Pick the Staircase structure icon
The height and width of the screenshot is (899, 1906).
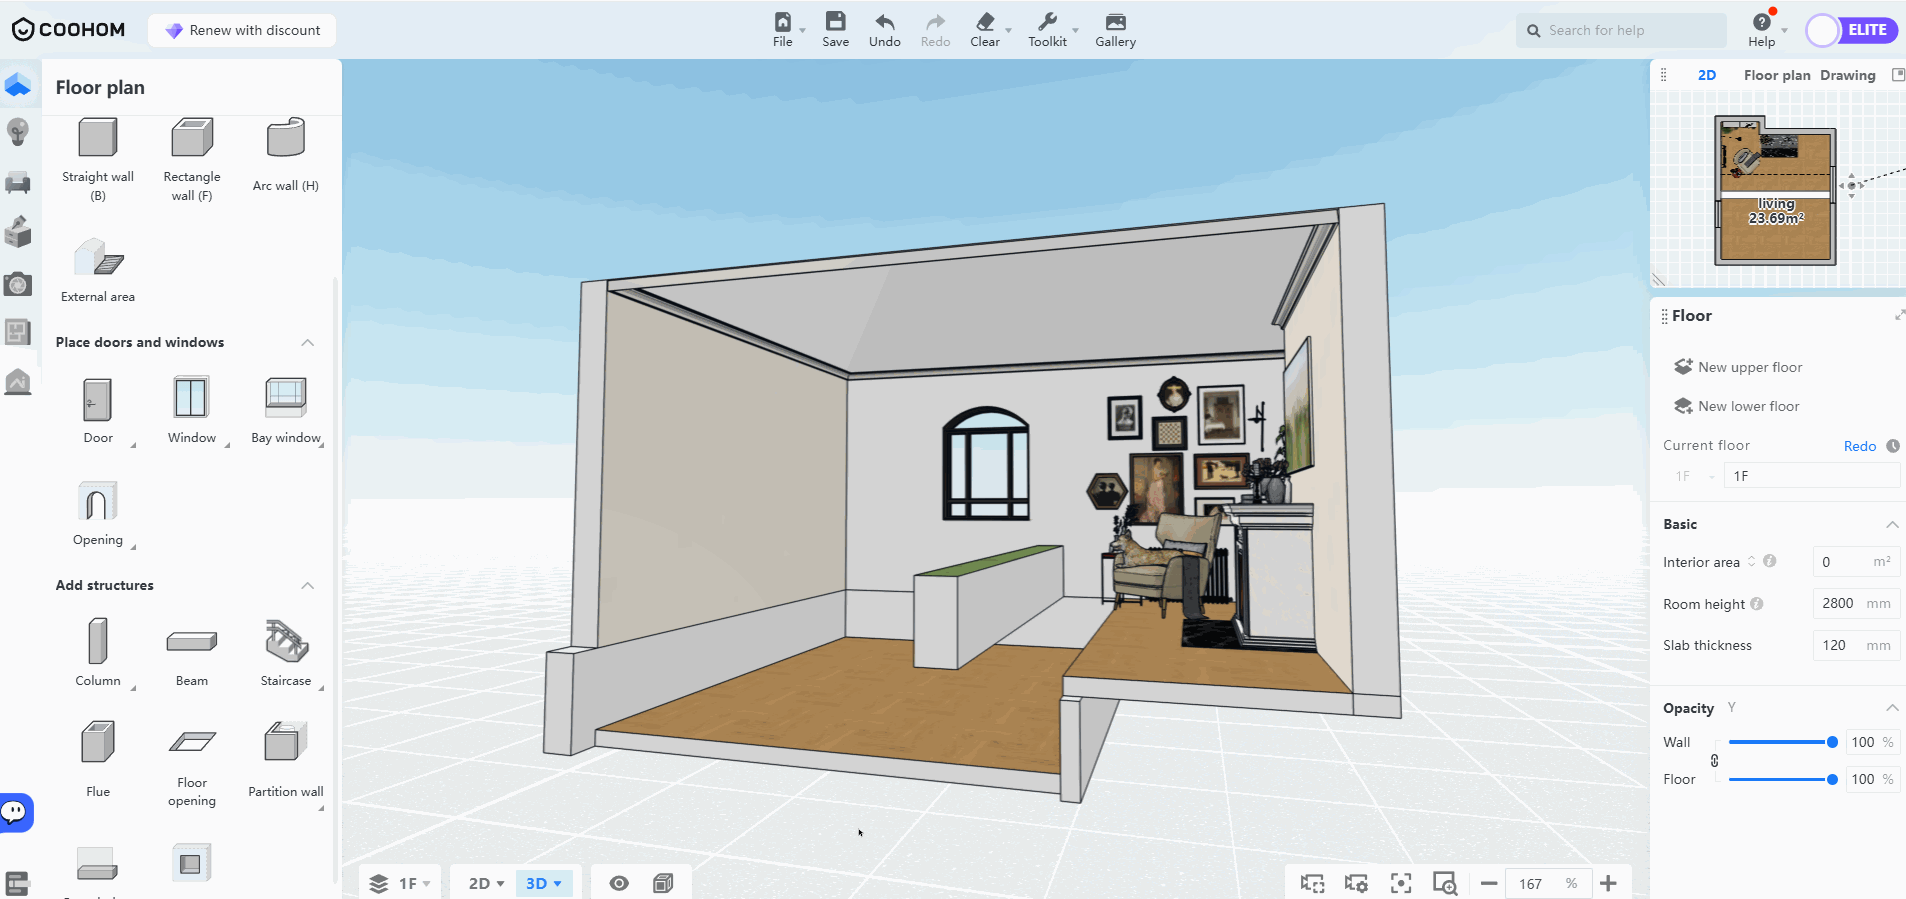tap(286, 642)
